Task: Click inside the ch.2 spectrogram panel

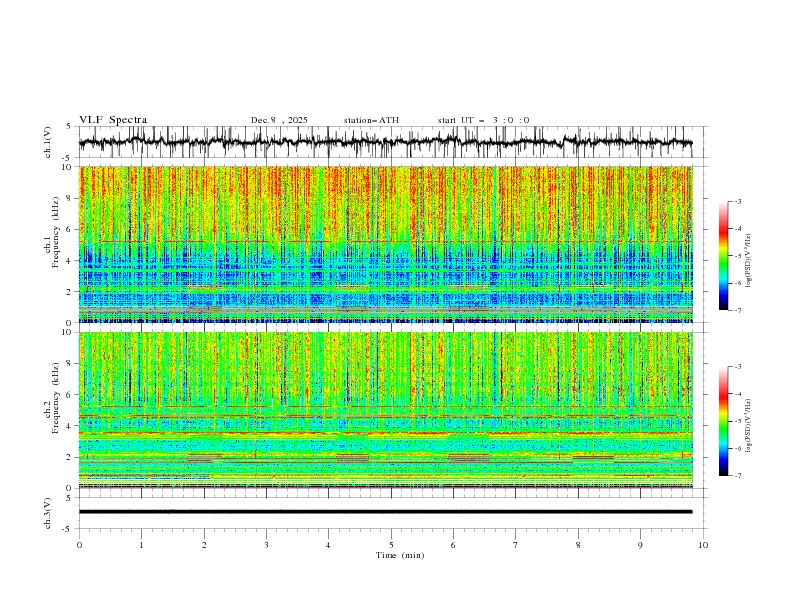Action: tap(385, 410)
